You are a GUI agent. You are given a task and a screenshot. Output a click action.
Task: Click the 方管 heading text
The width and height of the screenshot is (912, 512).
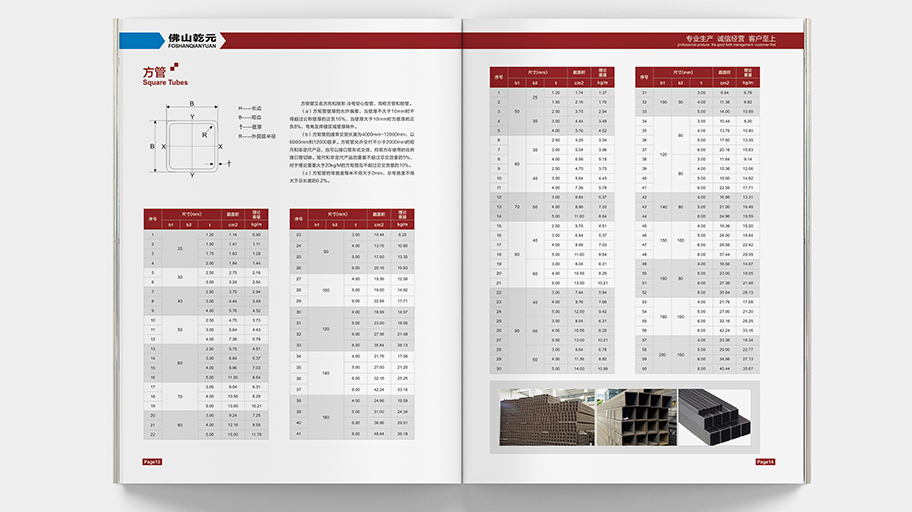click(x=154, y=72)
